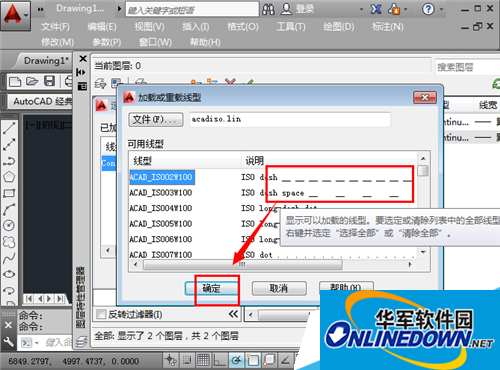
Task: Toggle 3D Object Snap in status bar
Action: coord(269,360)
